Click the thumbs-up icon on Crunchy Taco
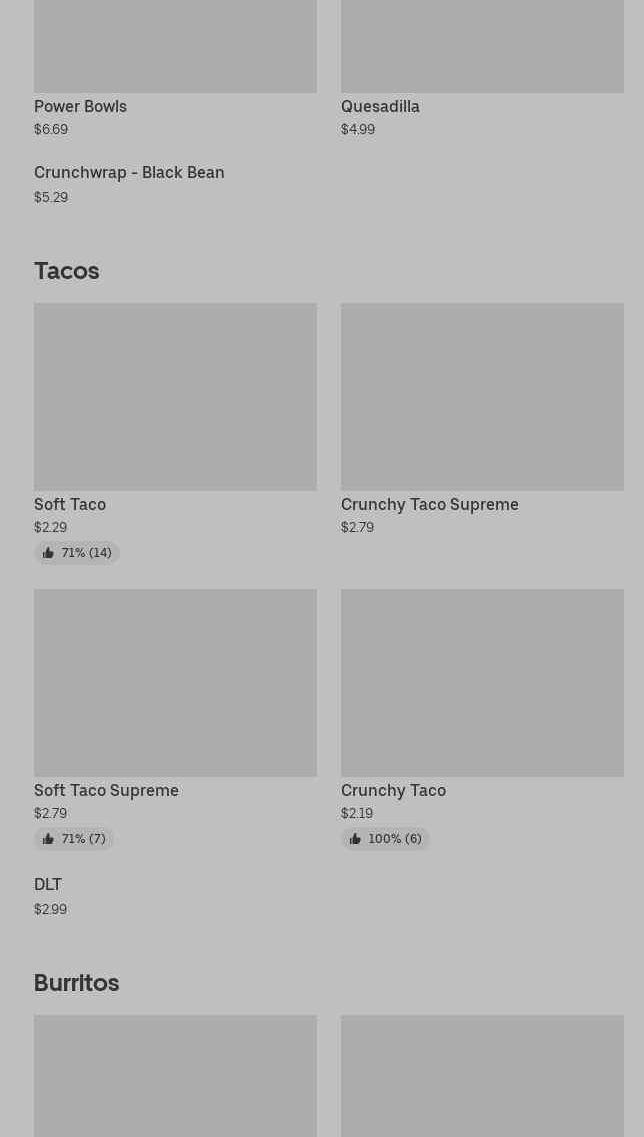This screenshot has height=1137, width=644. pos(355,838)
